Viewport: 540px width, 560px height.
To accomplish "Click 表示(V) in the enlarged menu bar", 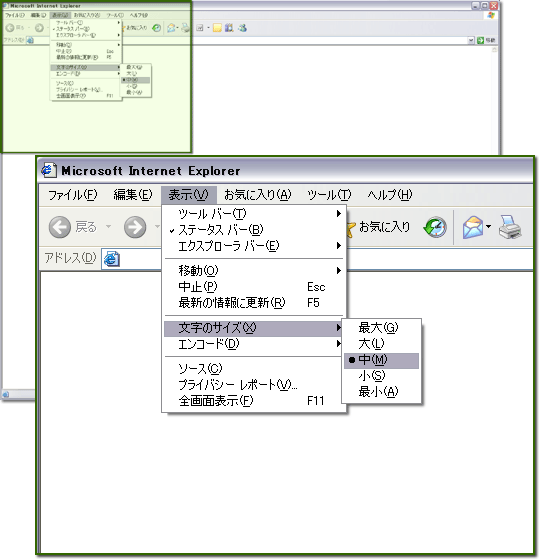I will pyautogui.click(x=189, y=195).
